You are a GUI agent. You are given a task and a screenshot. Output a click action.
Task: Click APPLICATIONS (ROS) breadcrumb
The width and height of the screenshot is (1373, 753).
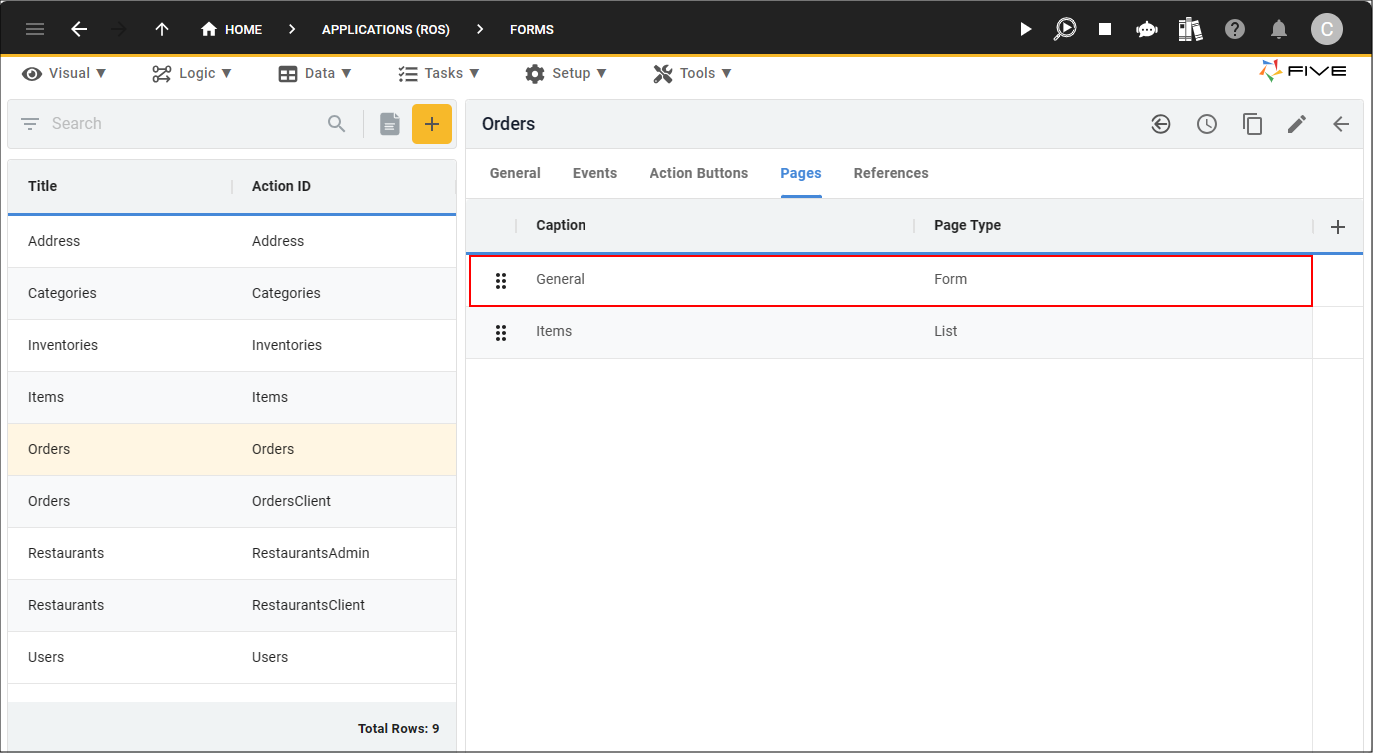click(x=386, y=30)
